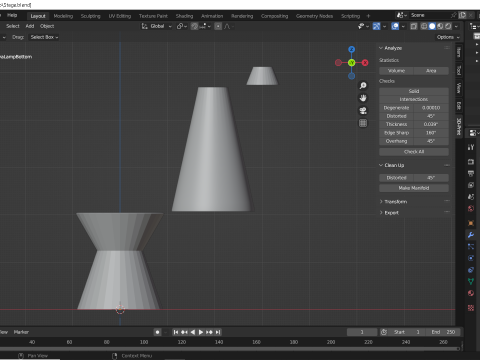Screen dimensions: 480x360
Task: Open the World properties tab icon
Action: 471,209
